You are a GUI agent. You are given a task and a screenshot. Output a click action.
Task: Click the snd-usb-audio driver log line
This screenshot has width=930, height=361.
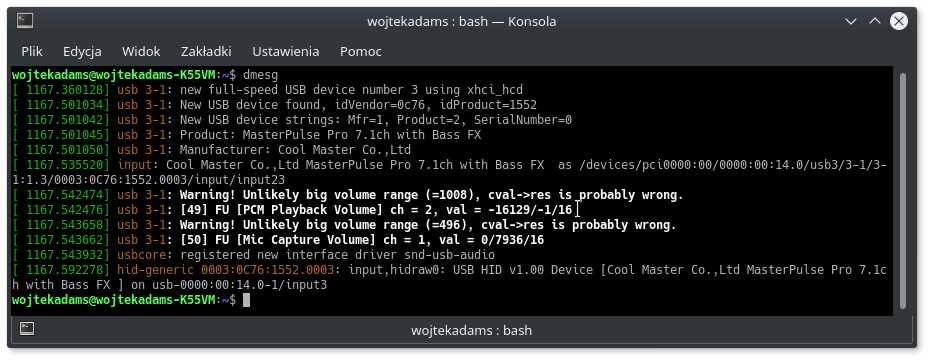pyautogui.click(x=253, y=255)
